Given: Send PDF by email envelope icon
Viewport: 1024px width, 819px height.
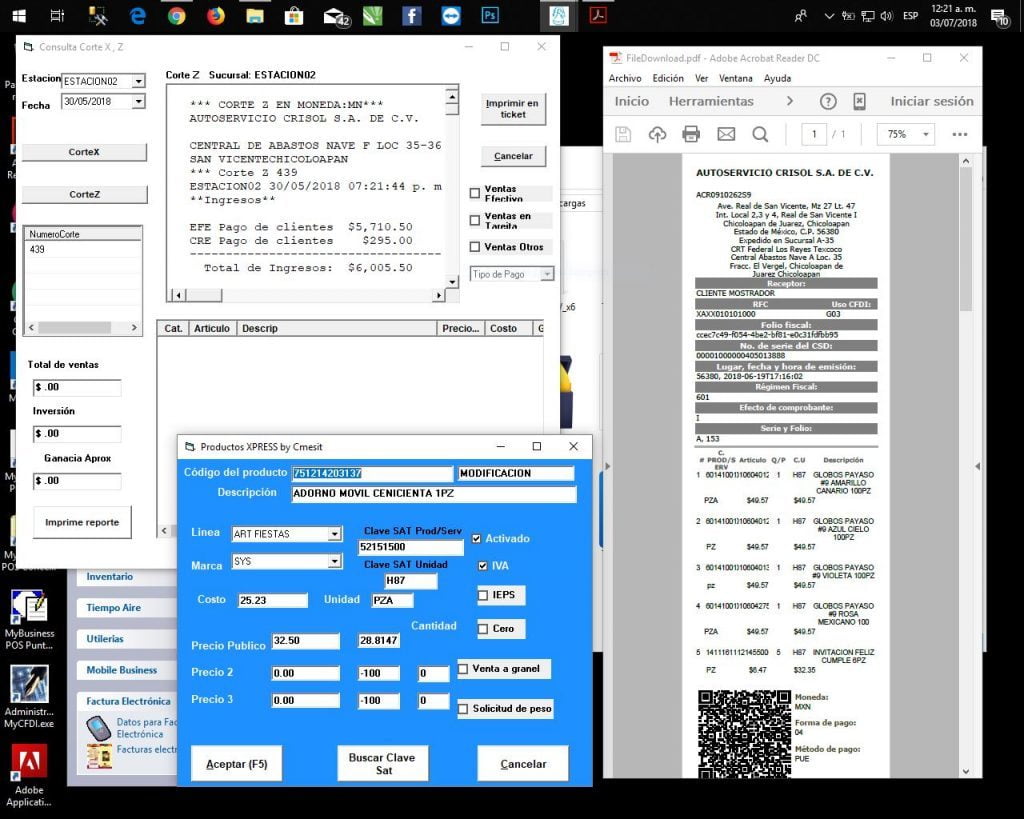Looking at the screenshot, I should point(726,135).
